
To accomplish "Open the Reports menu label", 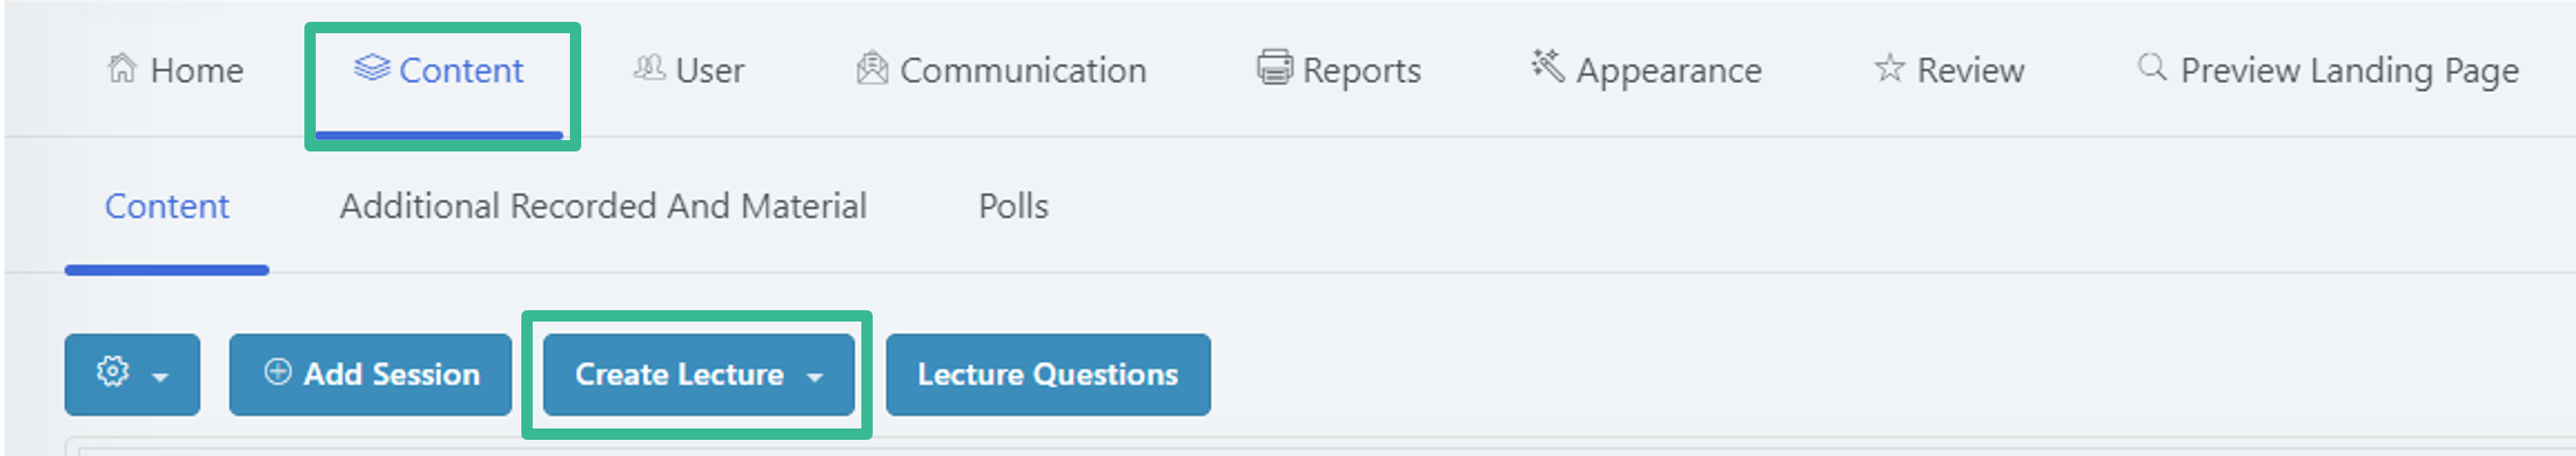I will click(1361, 71).
